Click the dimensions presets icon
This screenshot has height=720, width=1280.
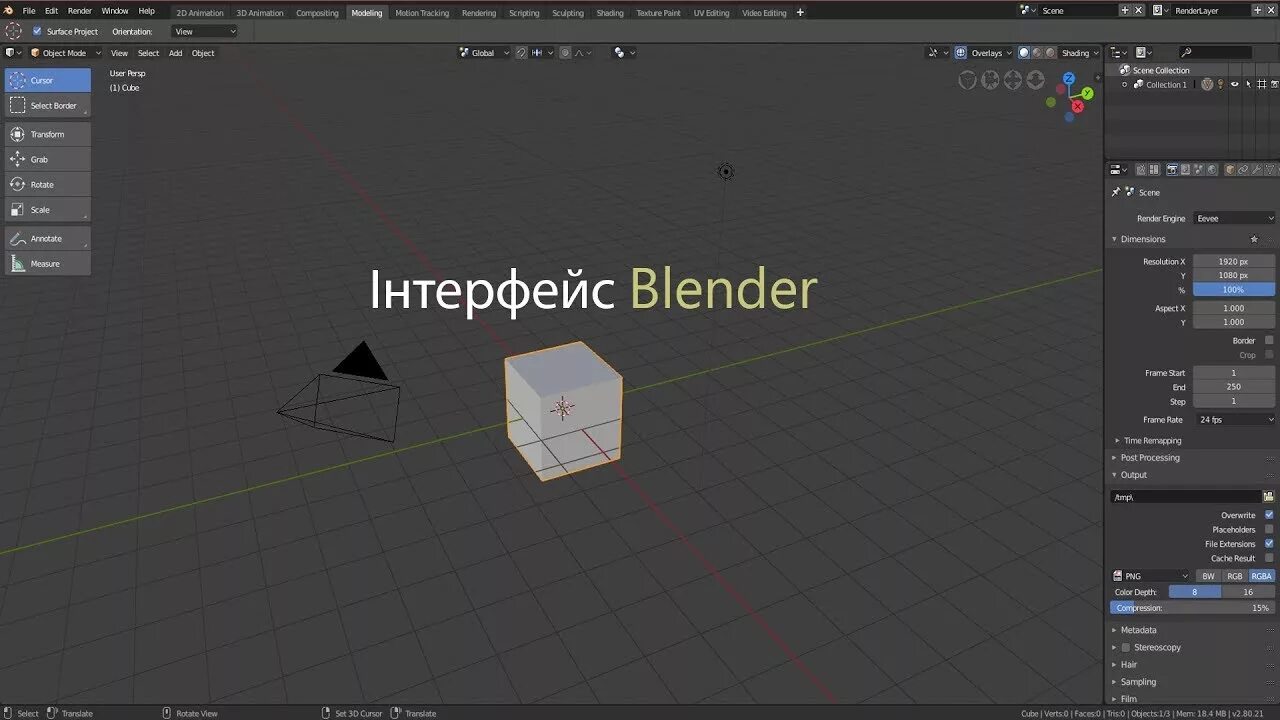pos(1254,239)
